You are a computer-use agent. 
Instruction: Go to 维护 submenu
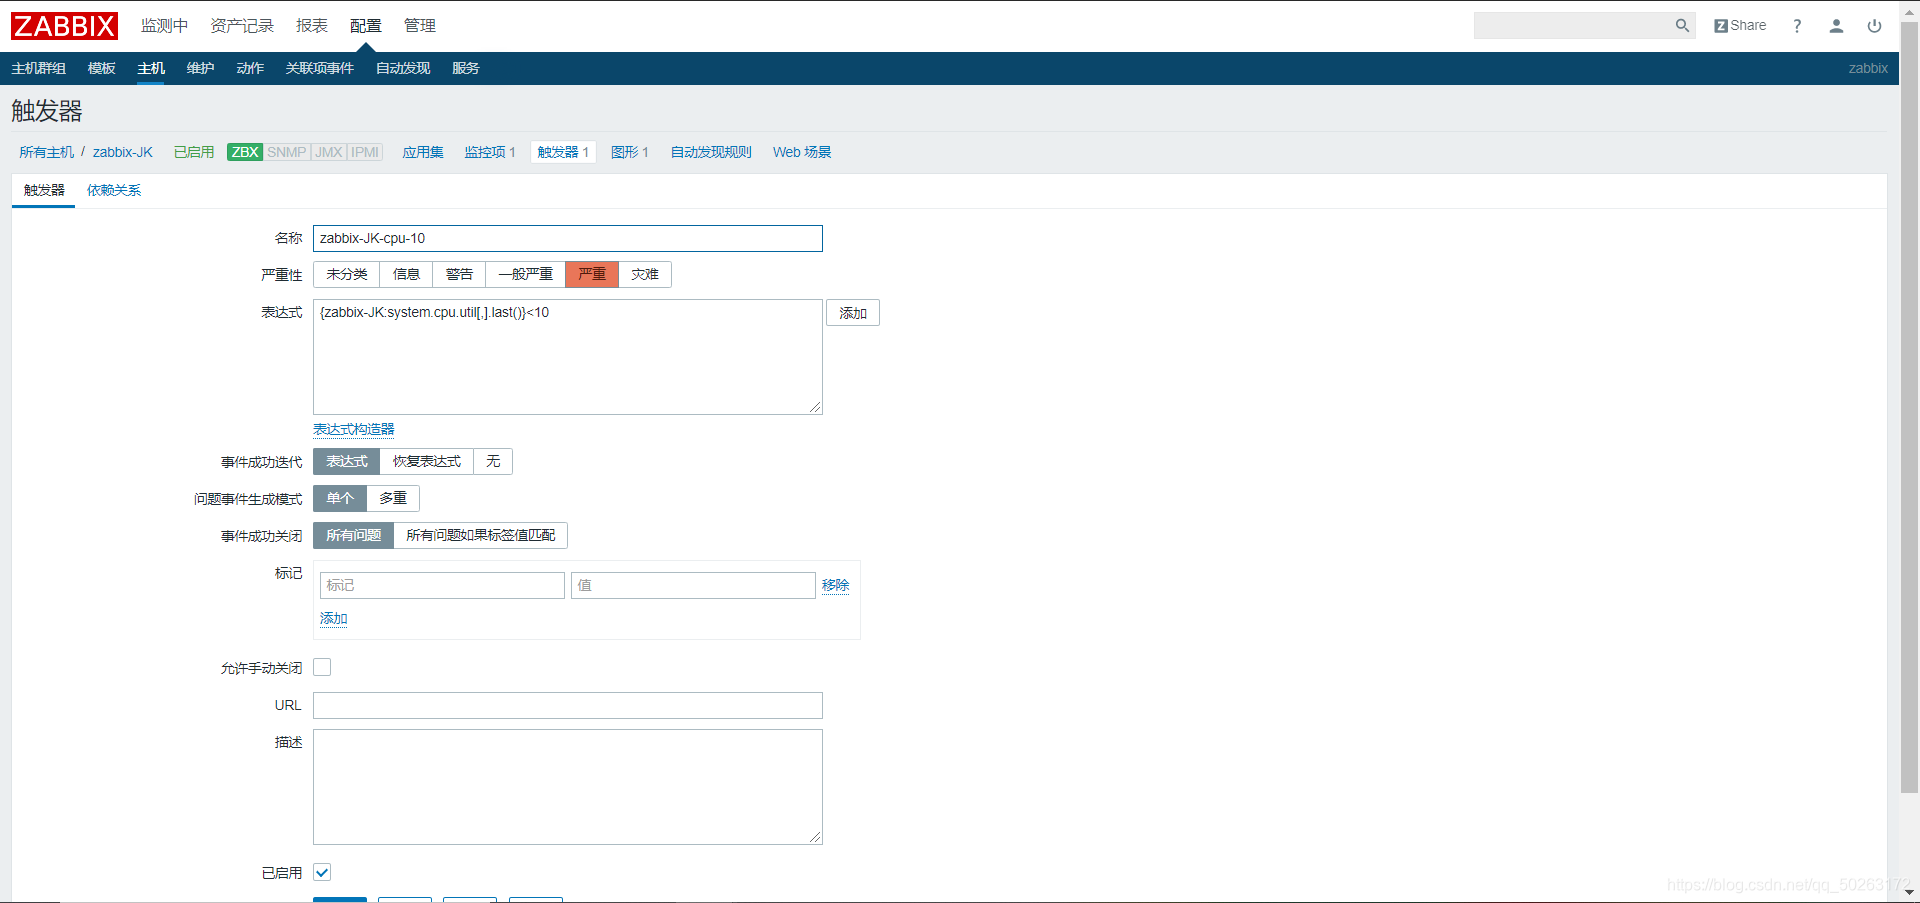tap(200, 68)
